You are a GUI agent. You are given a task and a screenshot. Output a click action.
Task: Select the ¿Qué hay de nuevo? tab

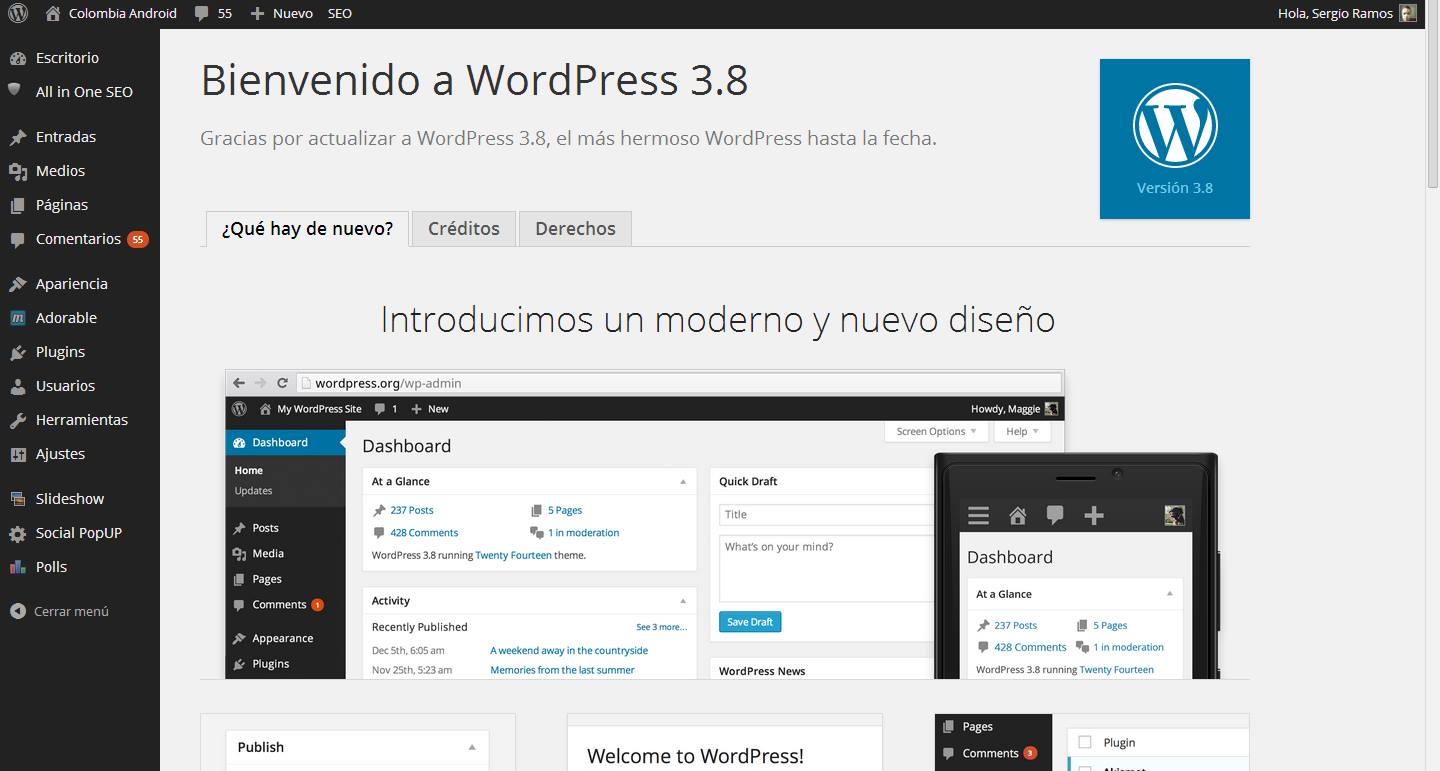click(307, 229)
